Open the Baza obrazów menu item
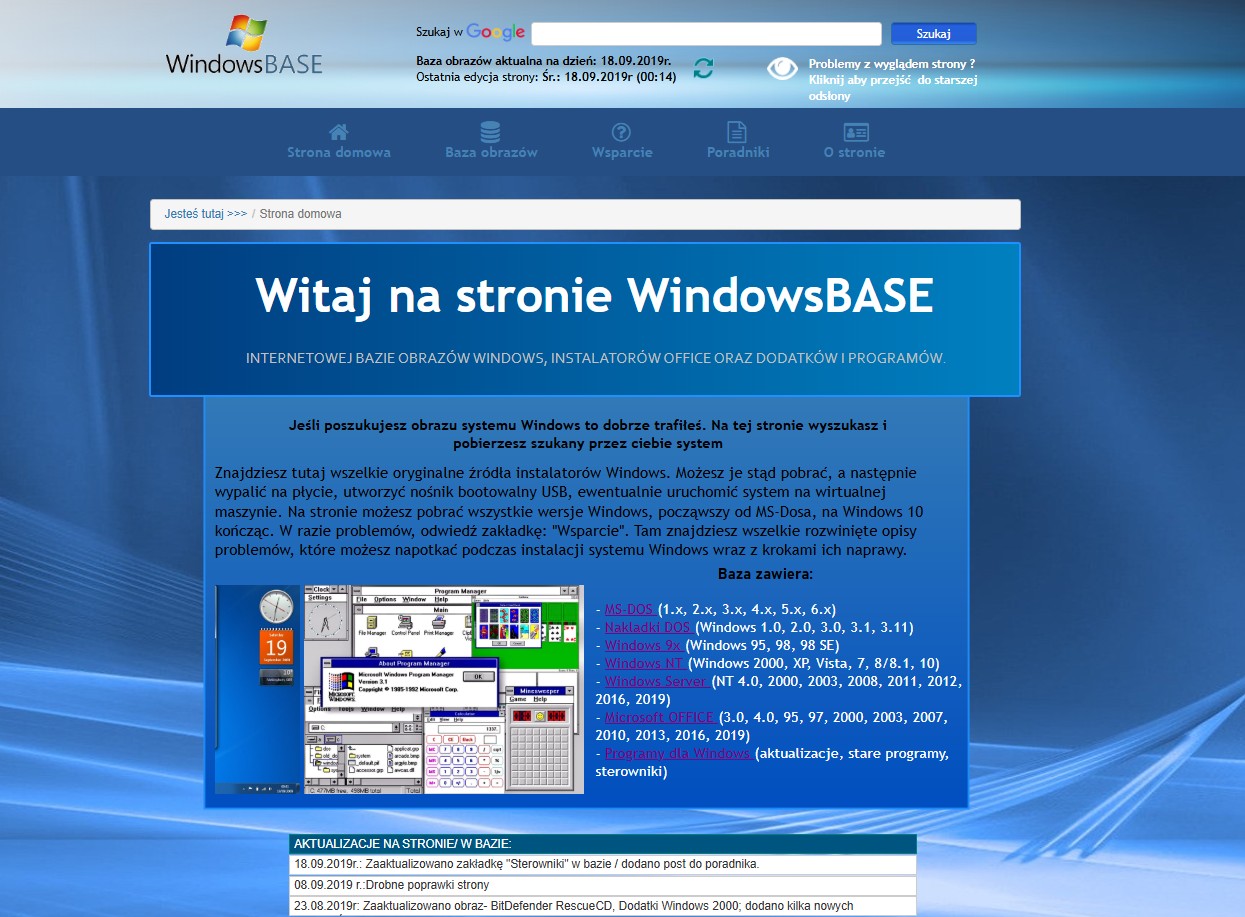The image size is (1245, 917). (491, 153)
